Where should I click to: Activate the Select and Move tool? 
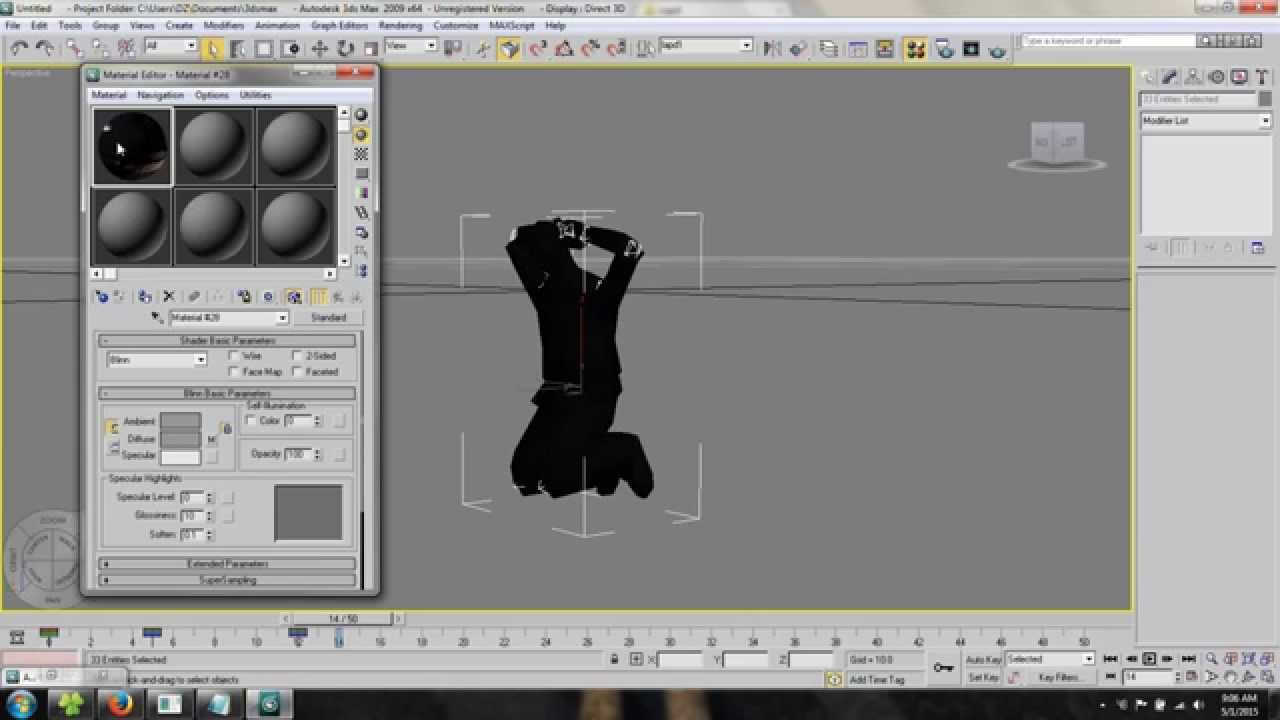coord(320,48)
